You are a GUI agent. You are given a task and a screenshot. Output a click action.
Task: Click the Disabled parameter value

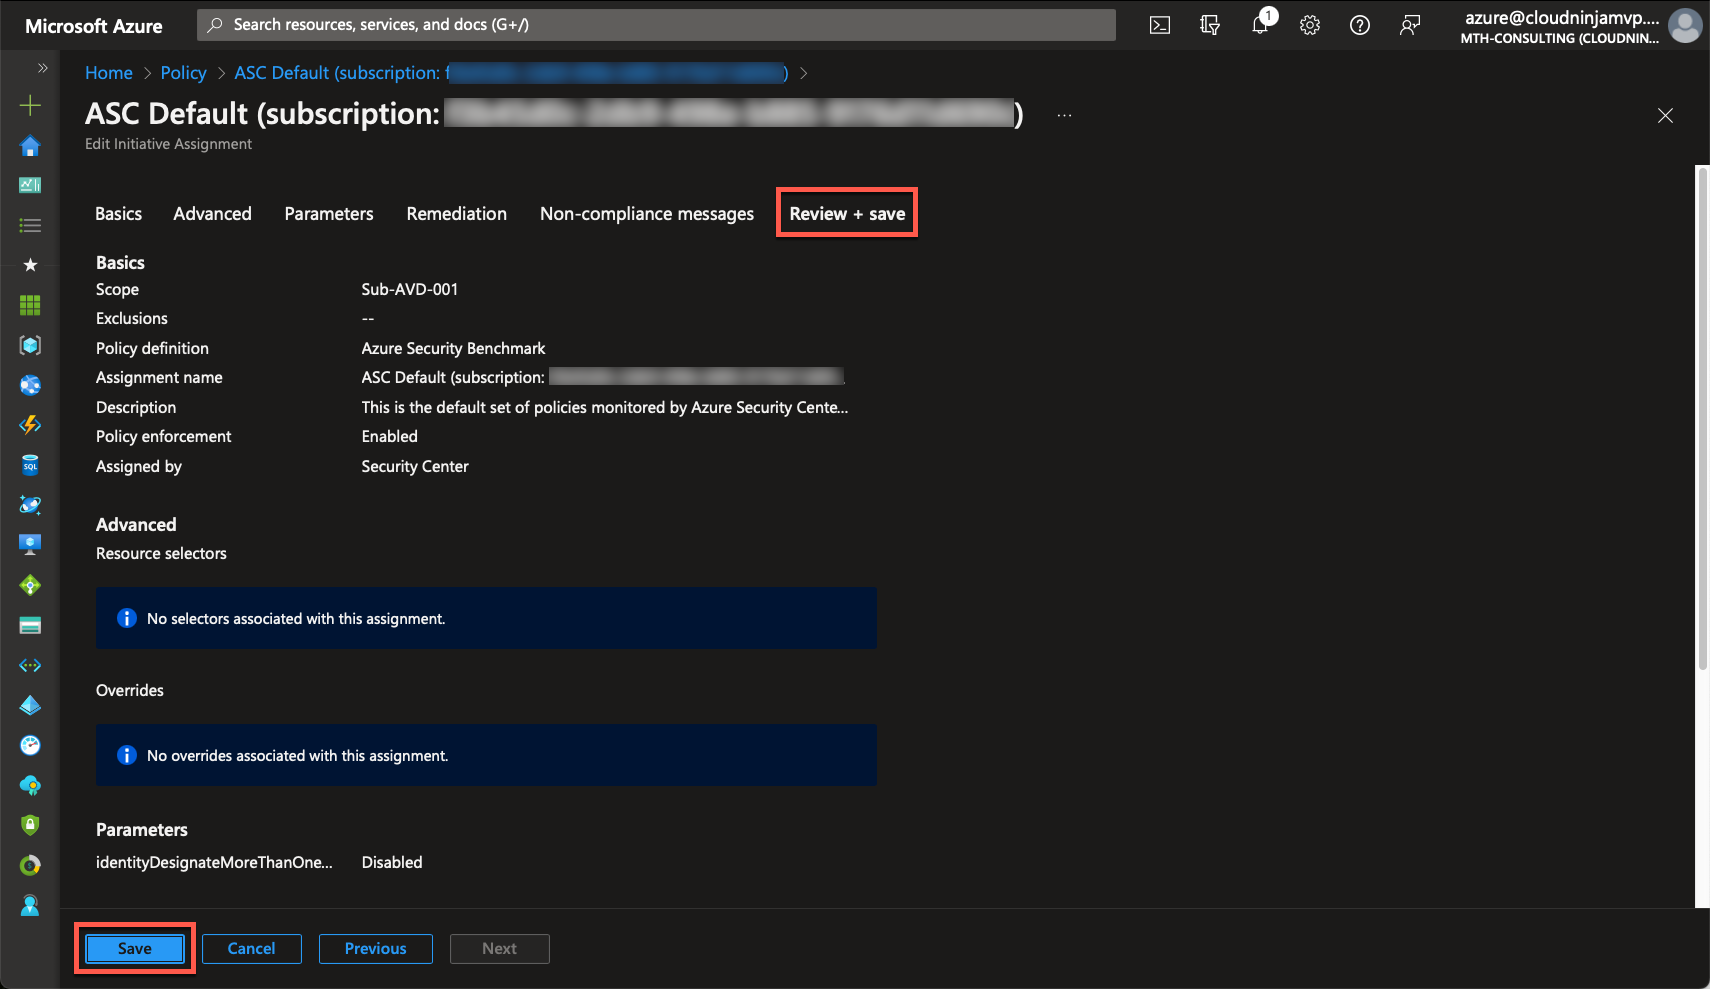392,862
